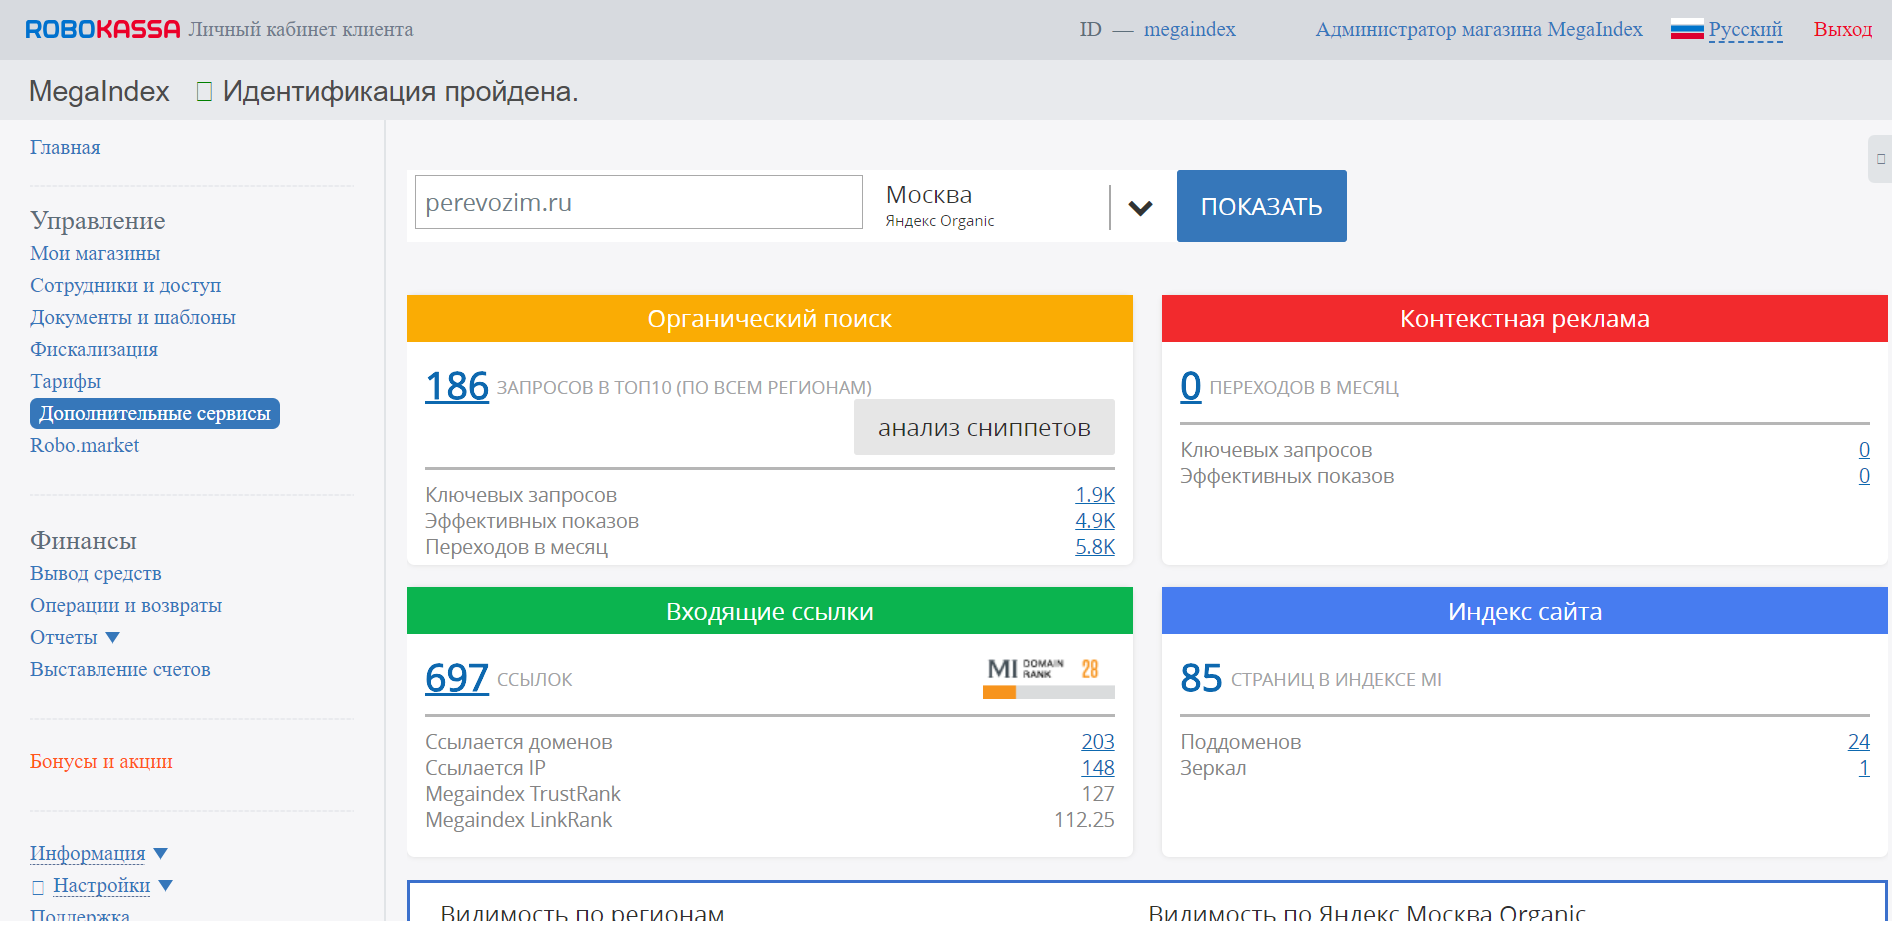Click the Megaindex LinkRank value 112.25

[1084, 820]
